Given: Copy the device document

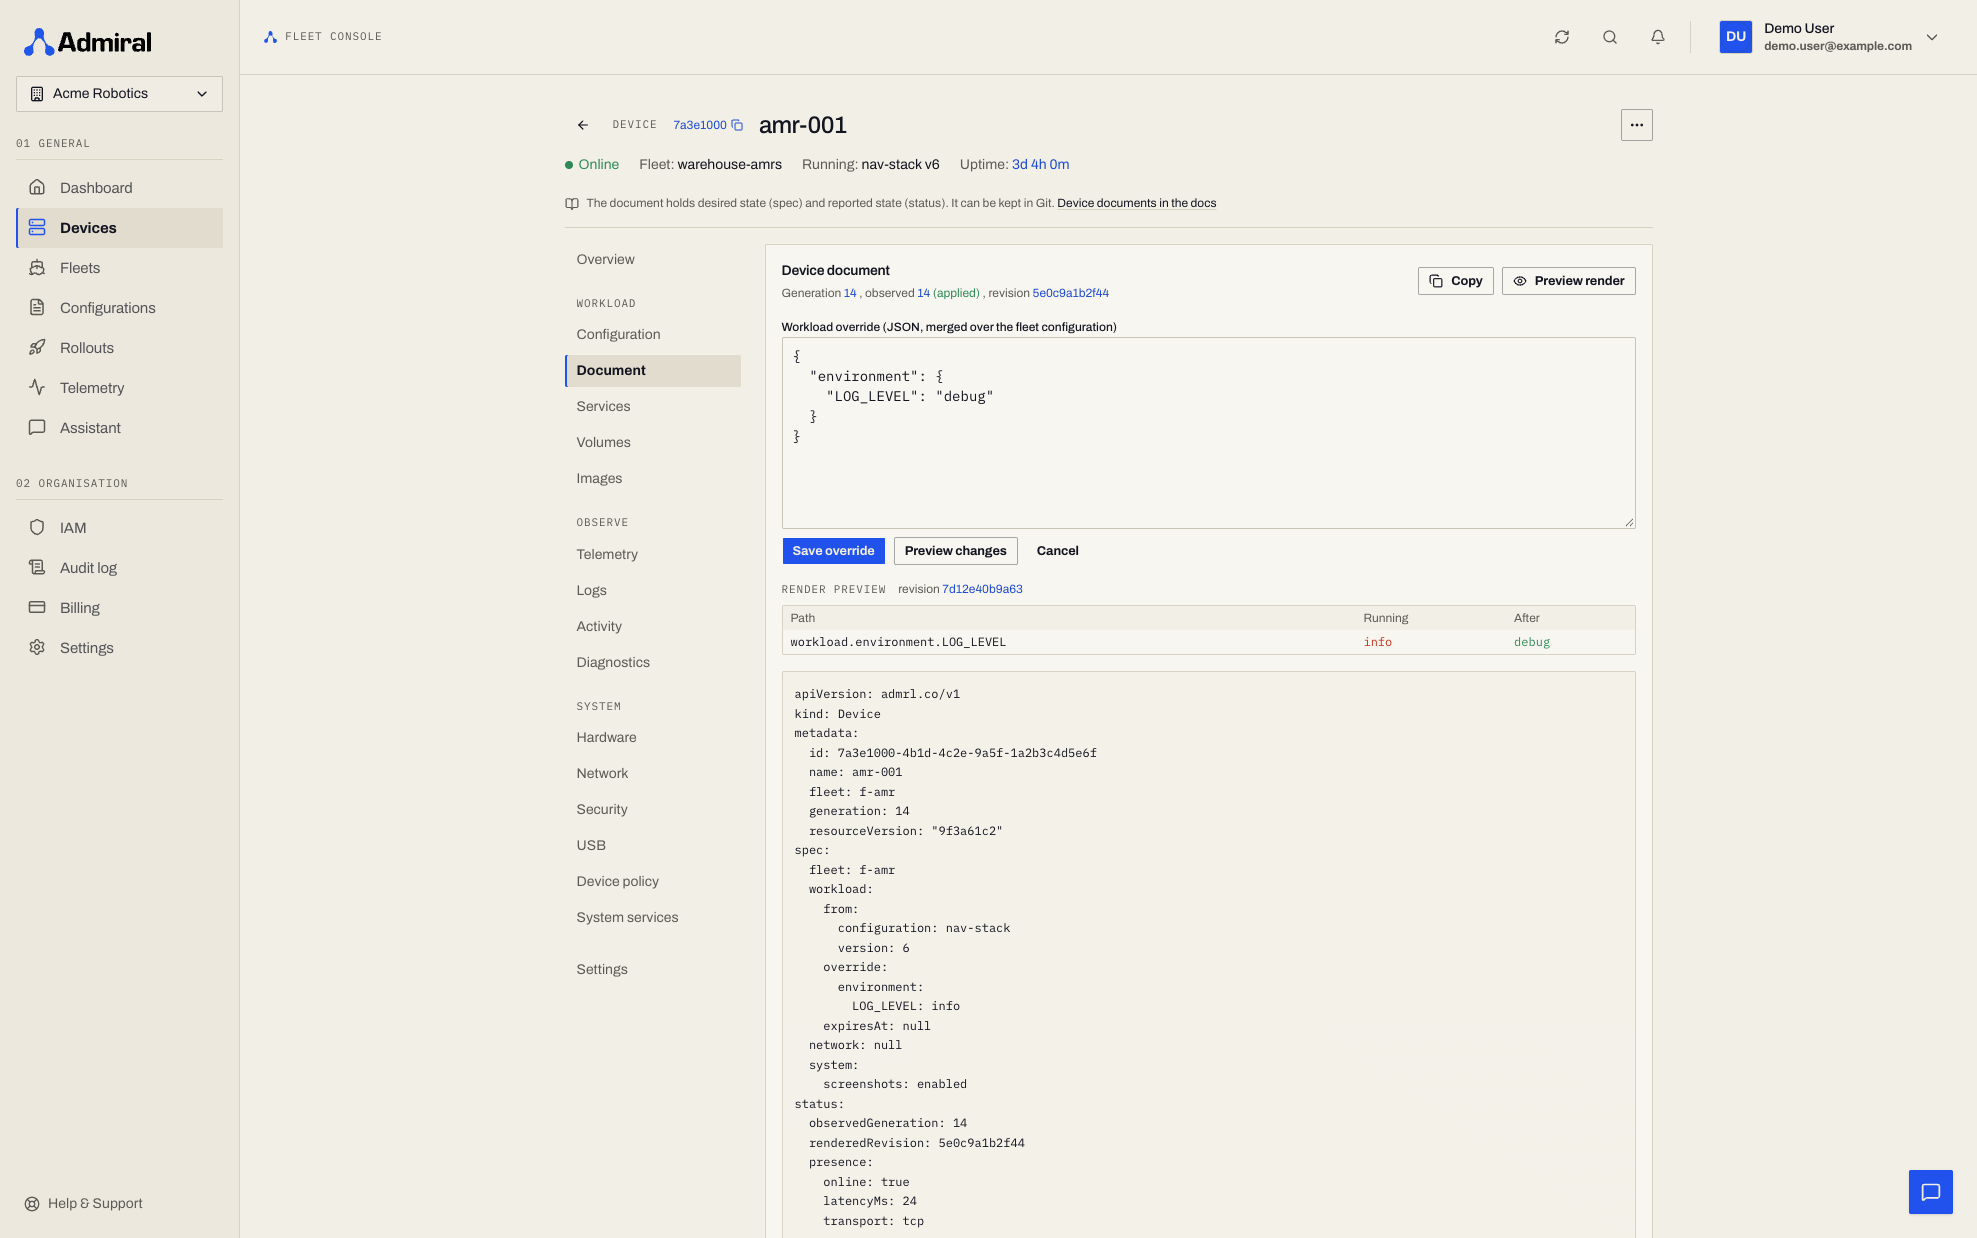Looking at the screenshot, I should click(1455, 281).
